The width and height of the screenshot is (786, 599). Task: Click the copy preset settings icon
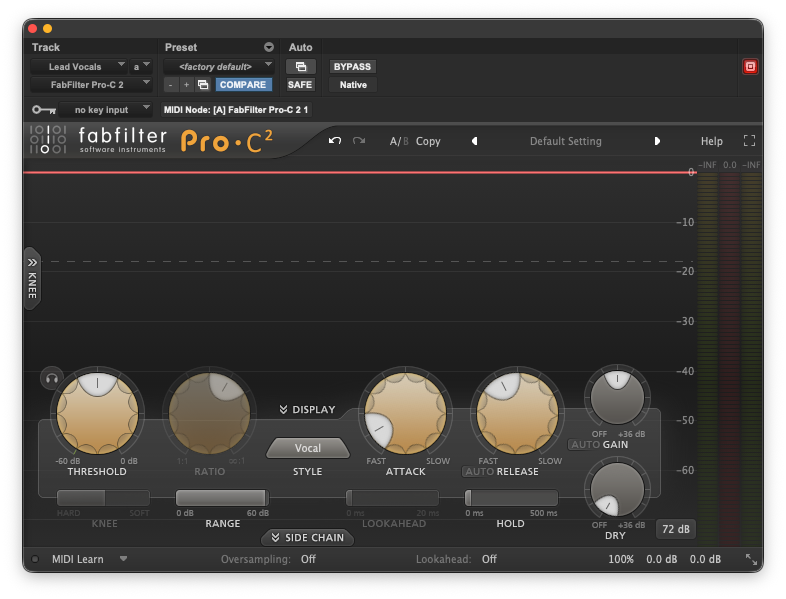203,85
